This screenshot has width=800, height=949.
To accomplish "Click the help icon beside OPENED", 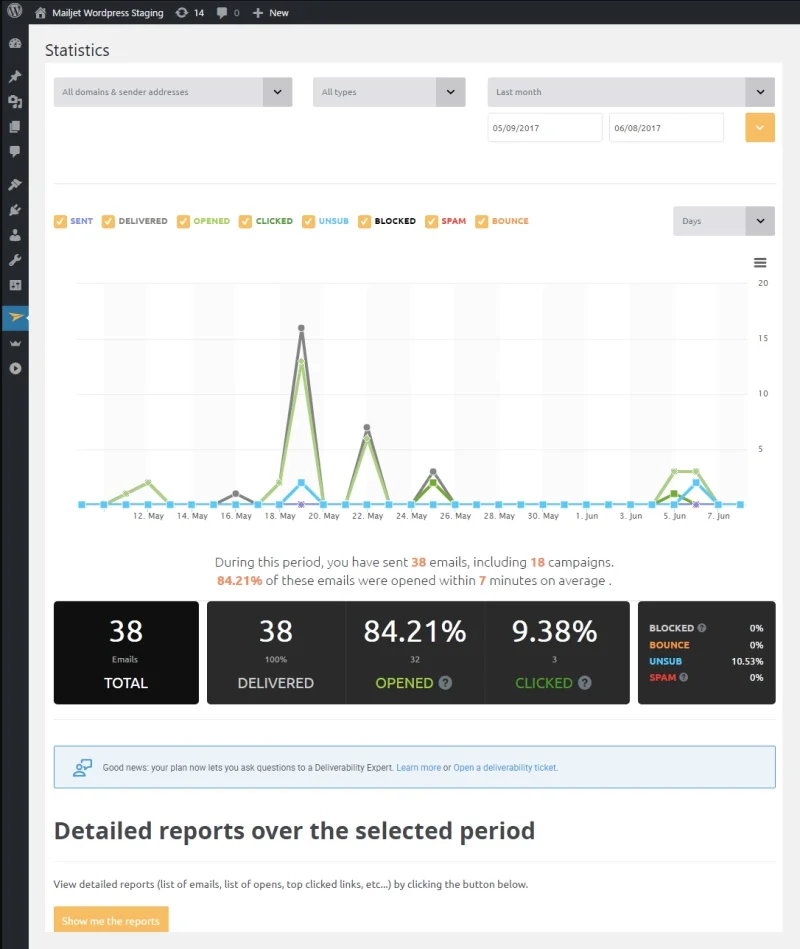I will tap(445, 683).
